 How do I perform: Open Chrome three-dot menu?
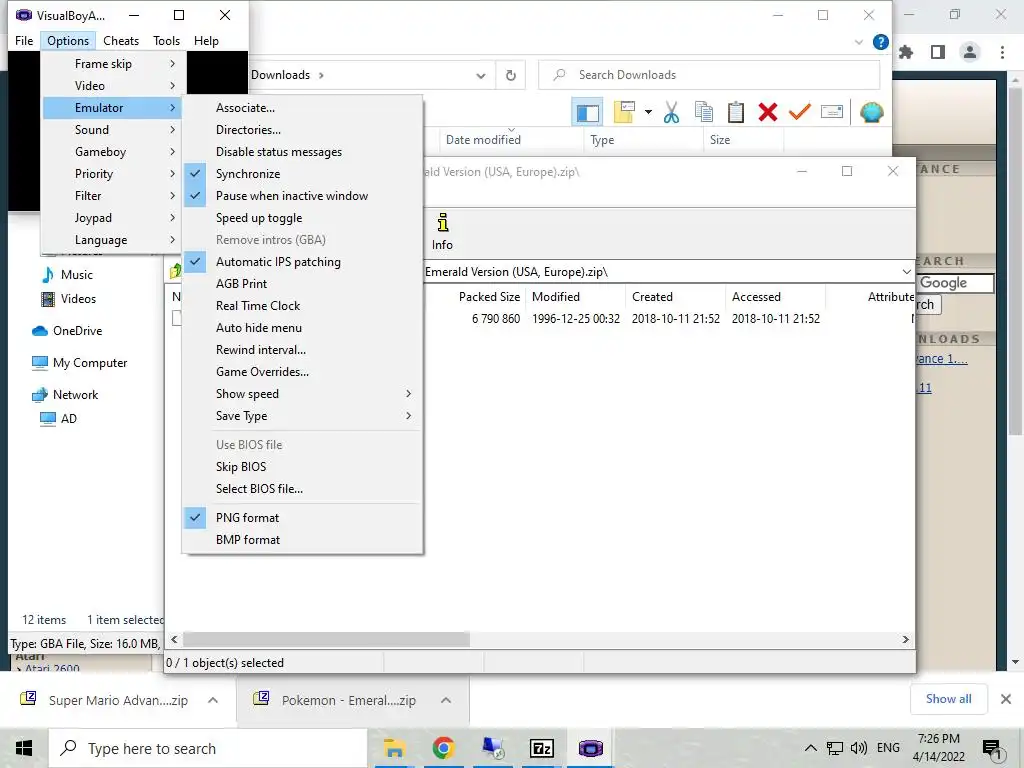1002,52
